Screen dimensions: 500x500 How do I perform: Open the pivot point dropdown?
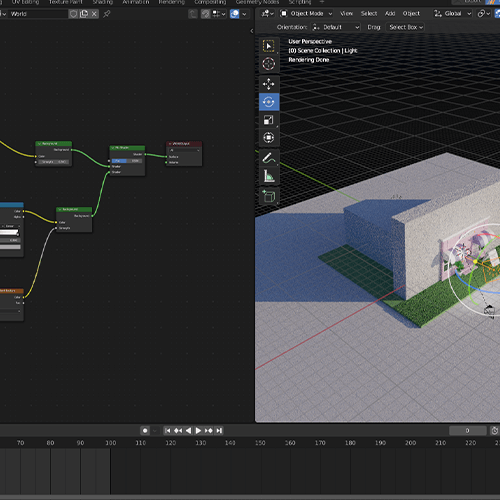tap(484, 14)
